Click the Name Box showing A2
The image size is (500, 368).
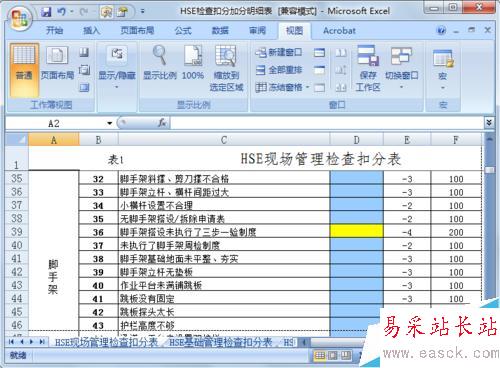coord(54,123)
